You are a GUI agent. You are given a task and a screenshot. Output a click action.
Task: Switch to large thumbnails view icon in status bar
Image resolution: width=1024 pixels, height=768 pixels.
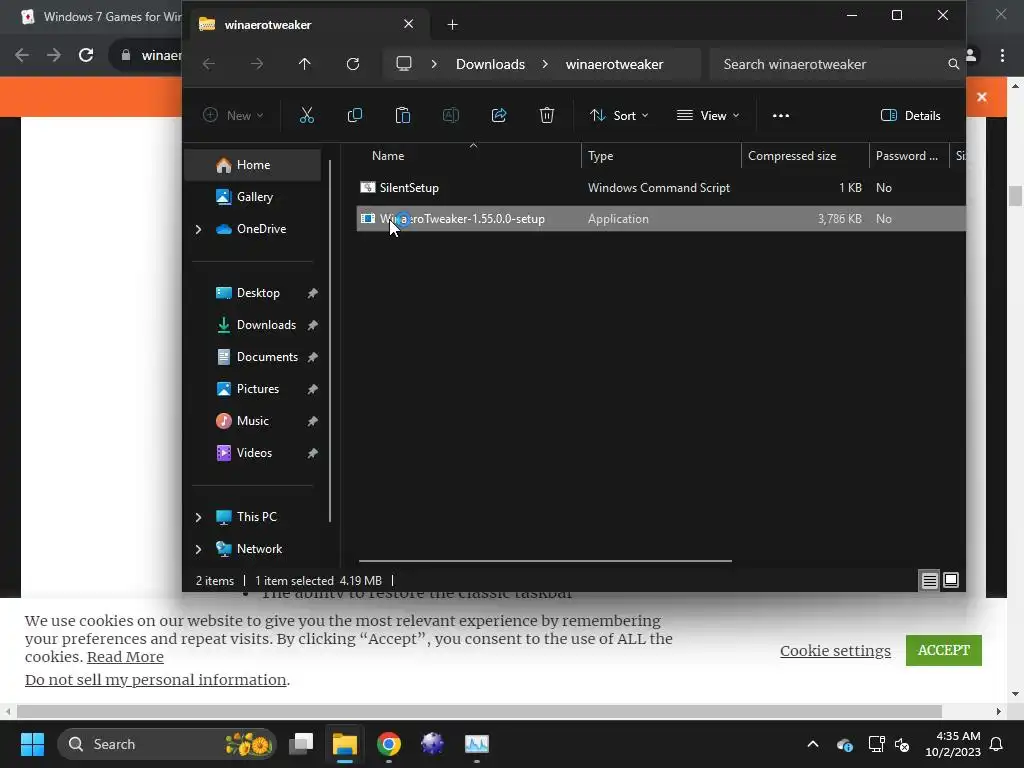point(951,580)
